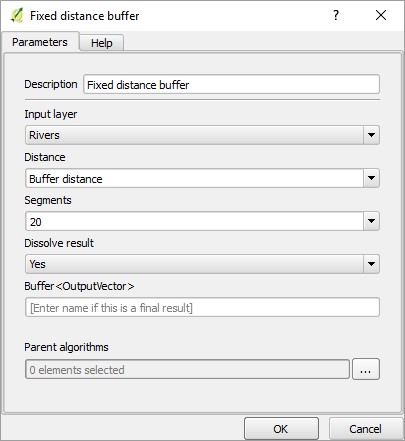Click the Description text field
405x441 pixels.
(231, 84)
